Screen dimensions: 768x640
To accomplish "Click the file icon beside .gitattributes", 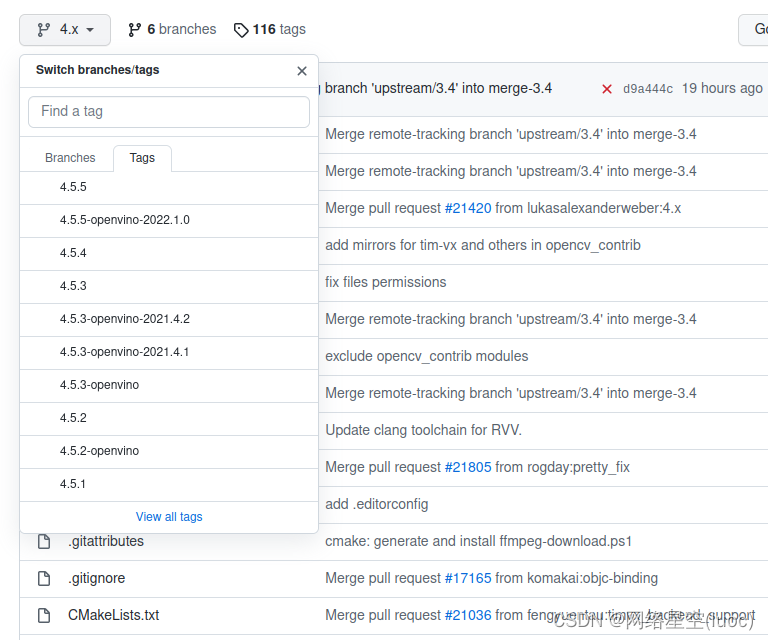I will pos(44,542).
